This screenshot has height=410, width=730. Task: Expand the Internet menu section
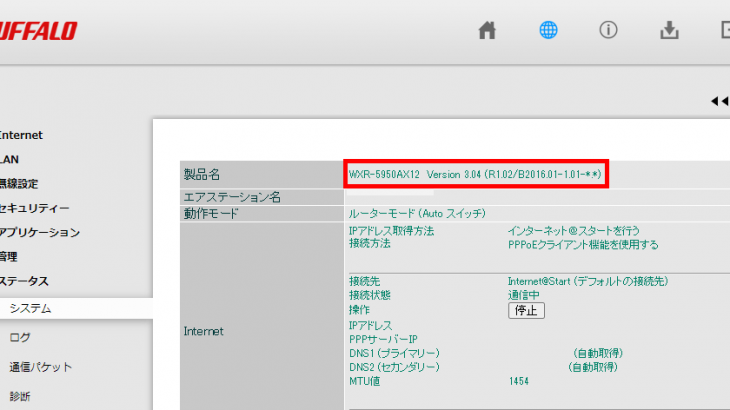[21, 135]
